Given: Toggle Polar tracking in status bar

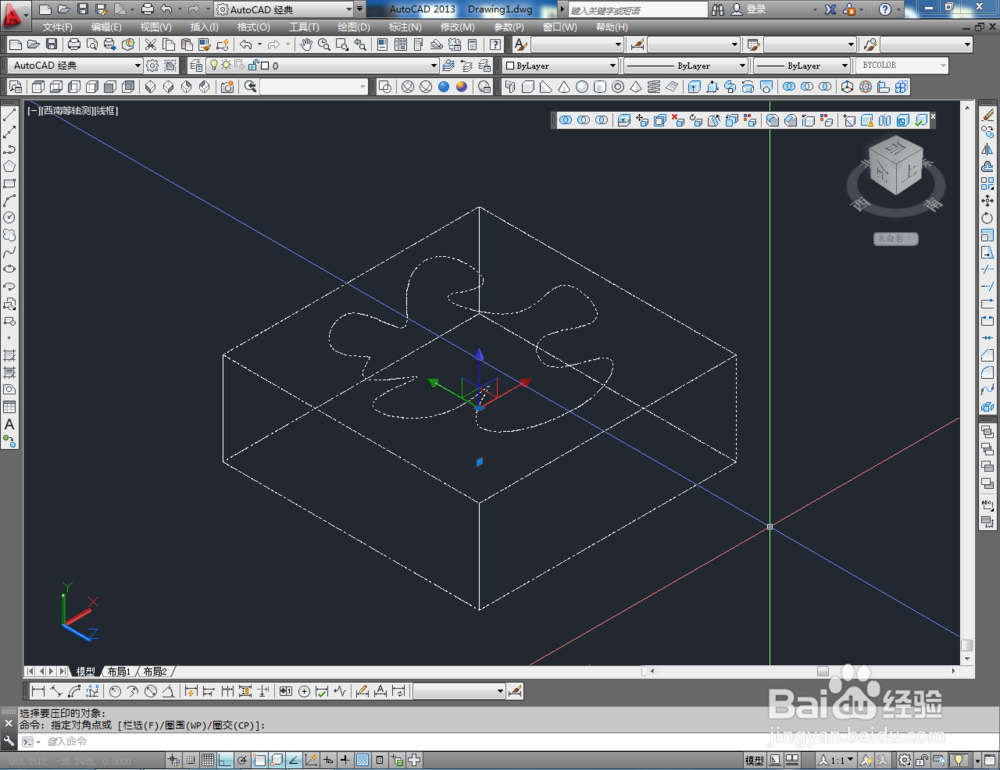Looking at the screenshot, I should pos(242,760).
